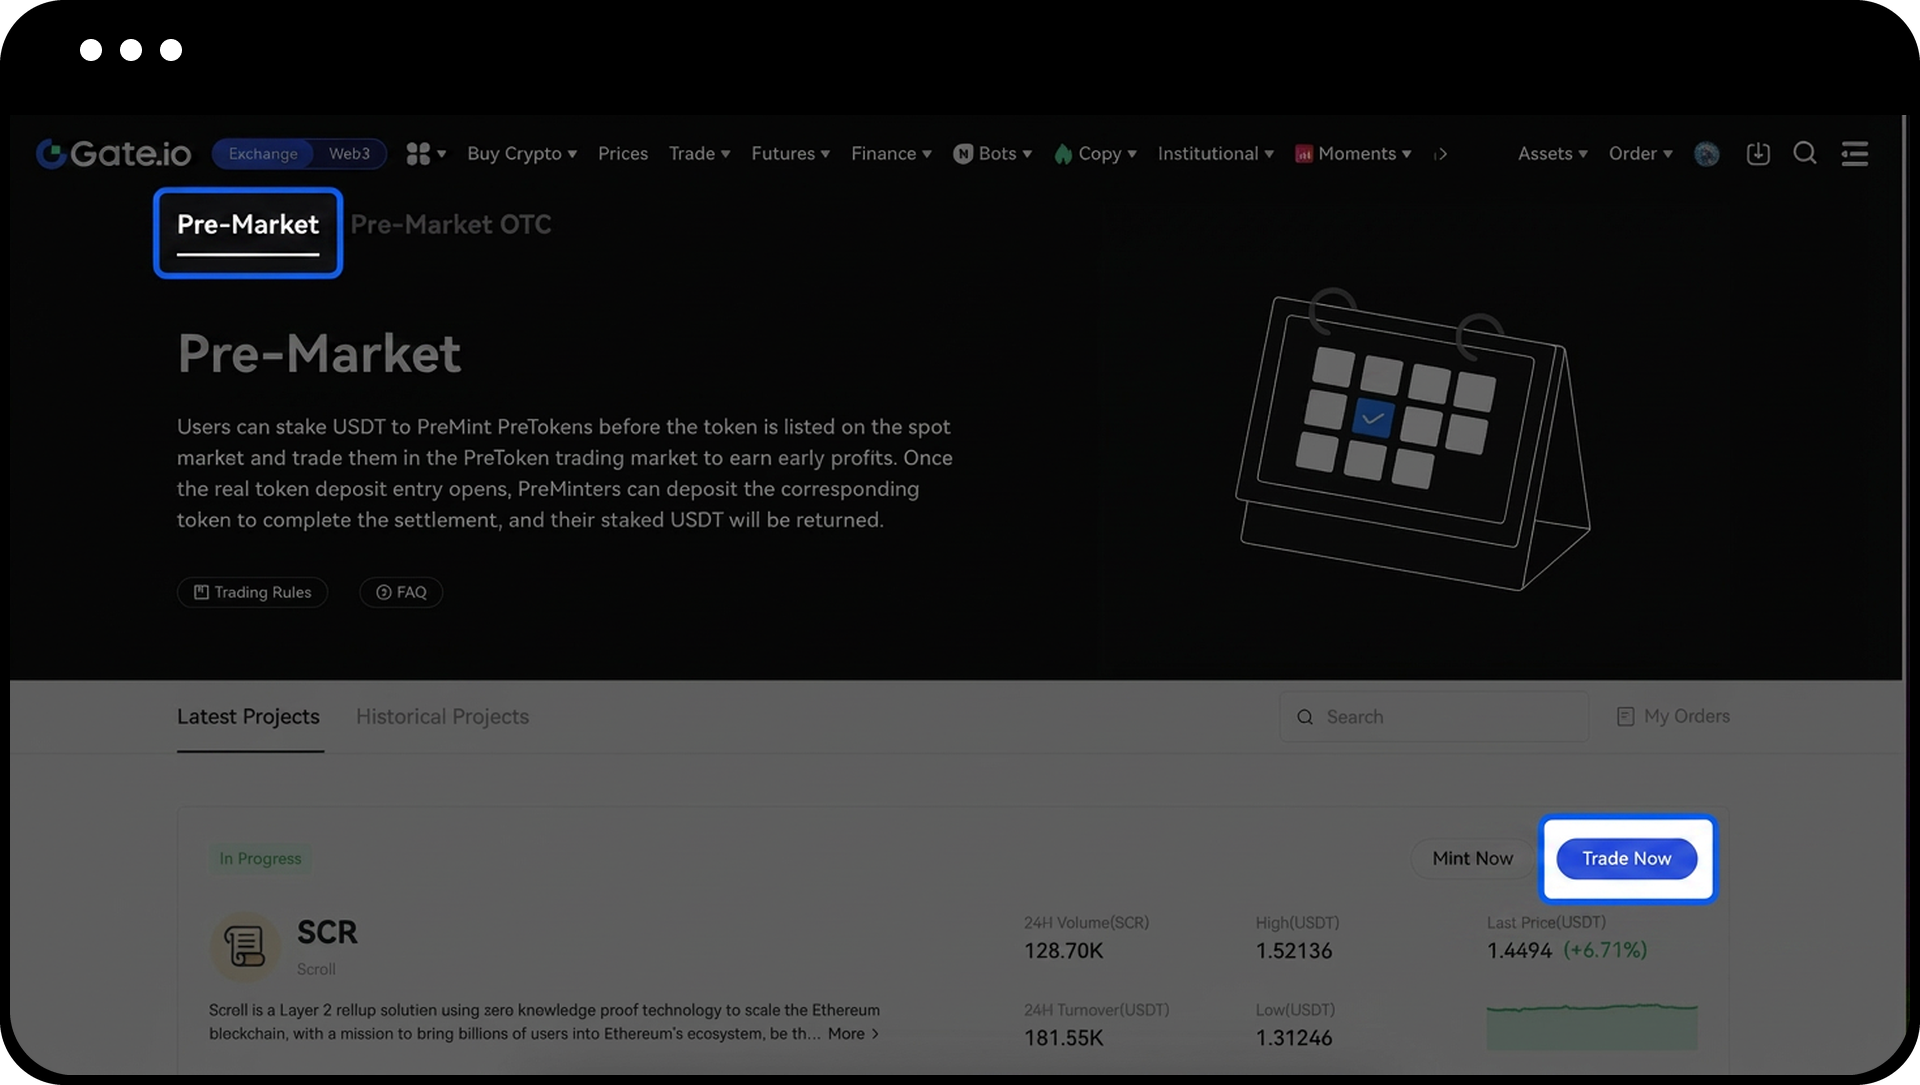Click the calendar illustration
Viewport: 1920px width, 1085px height.
coord(1412,440)
